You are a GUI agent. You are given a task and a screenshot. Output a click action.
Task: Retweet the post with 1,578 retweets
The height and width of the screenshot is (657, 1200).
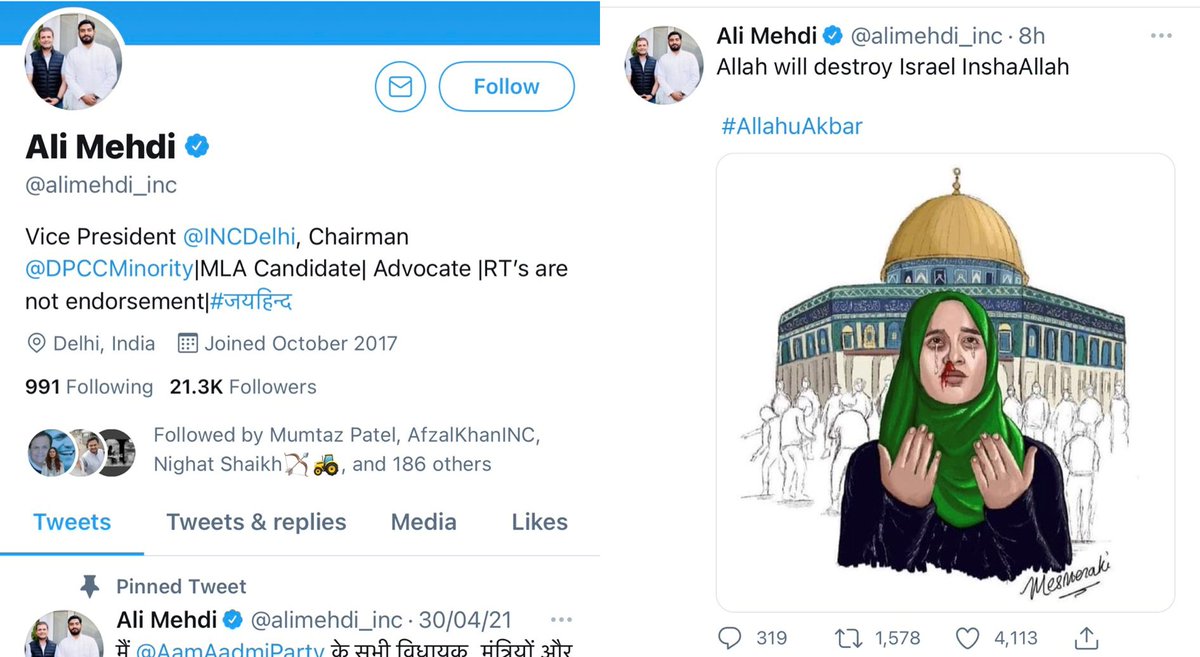point(847,637)
